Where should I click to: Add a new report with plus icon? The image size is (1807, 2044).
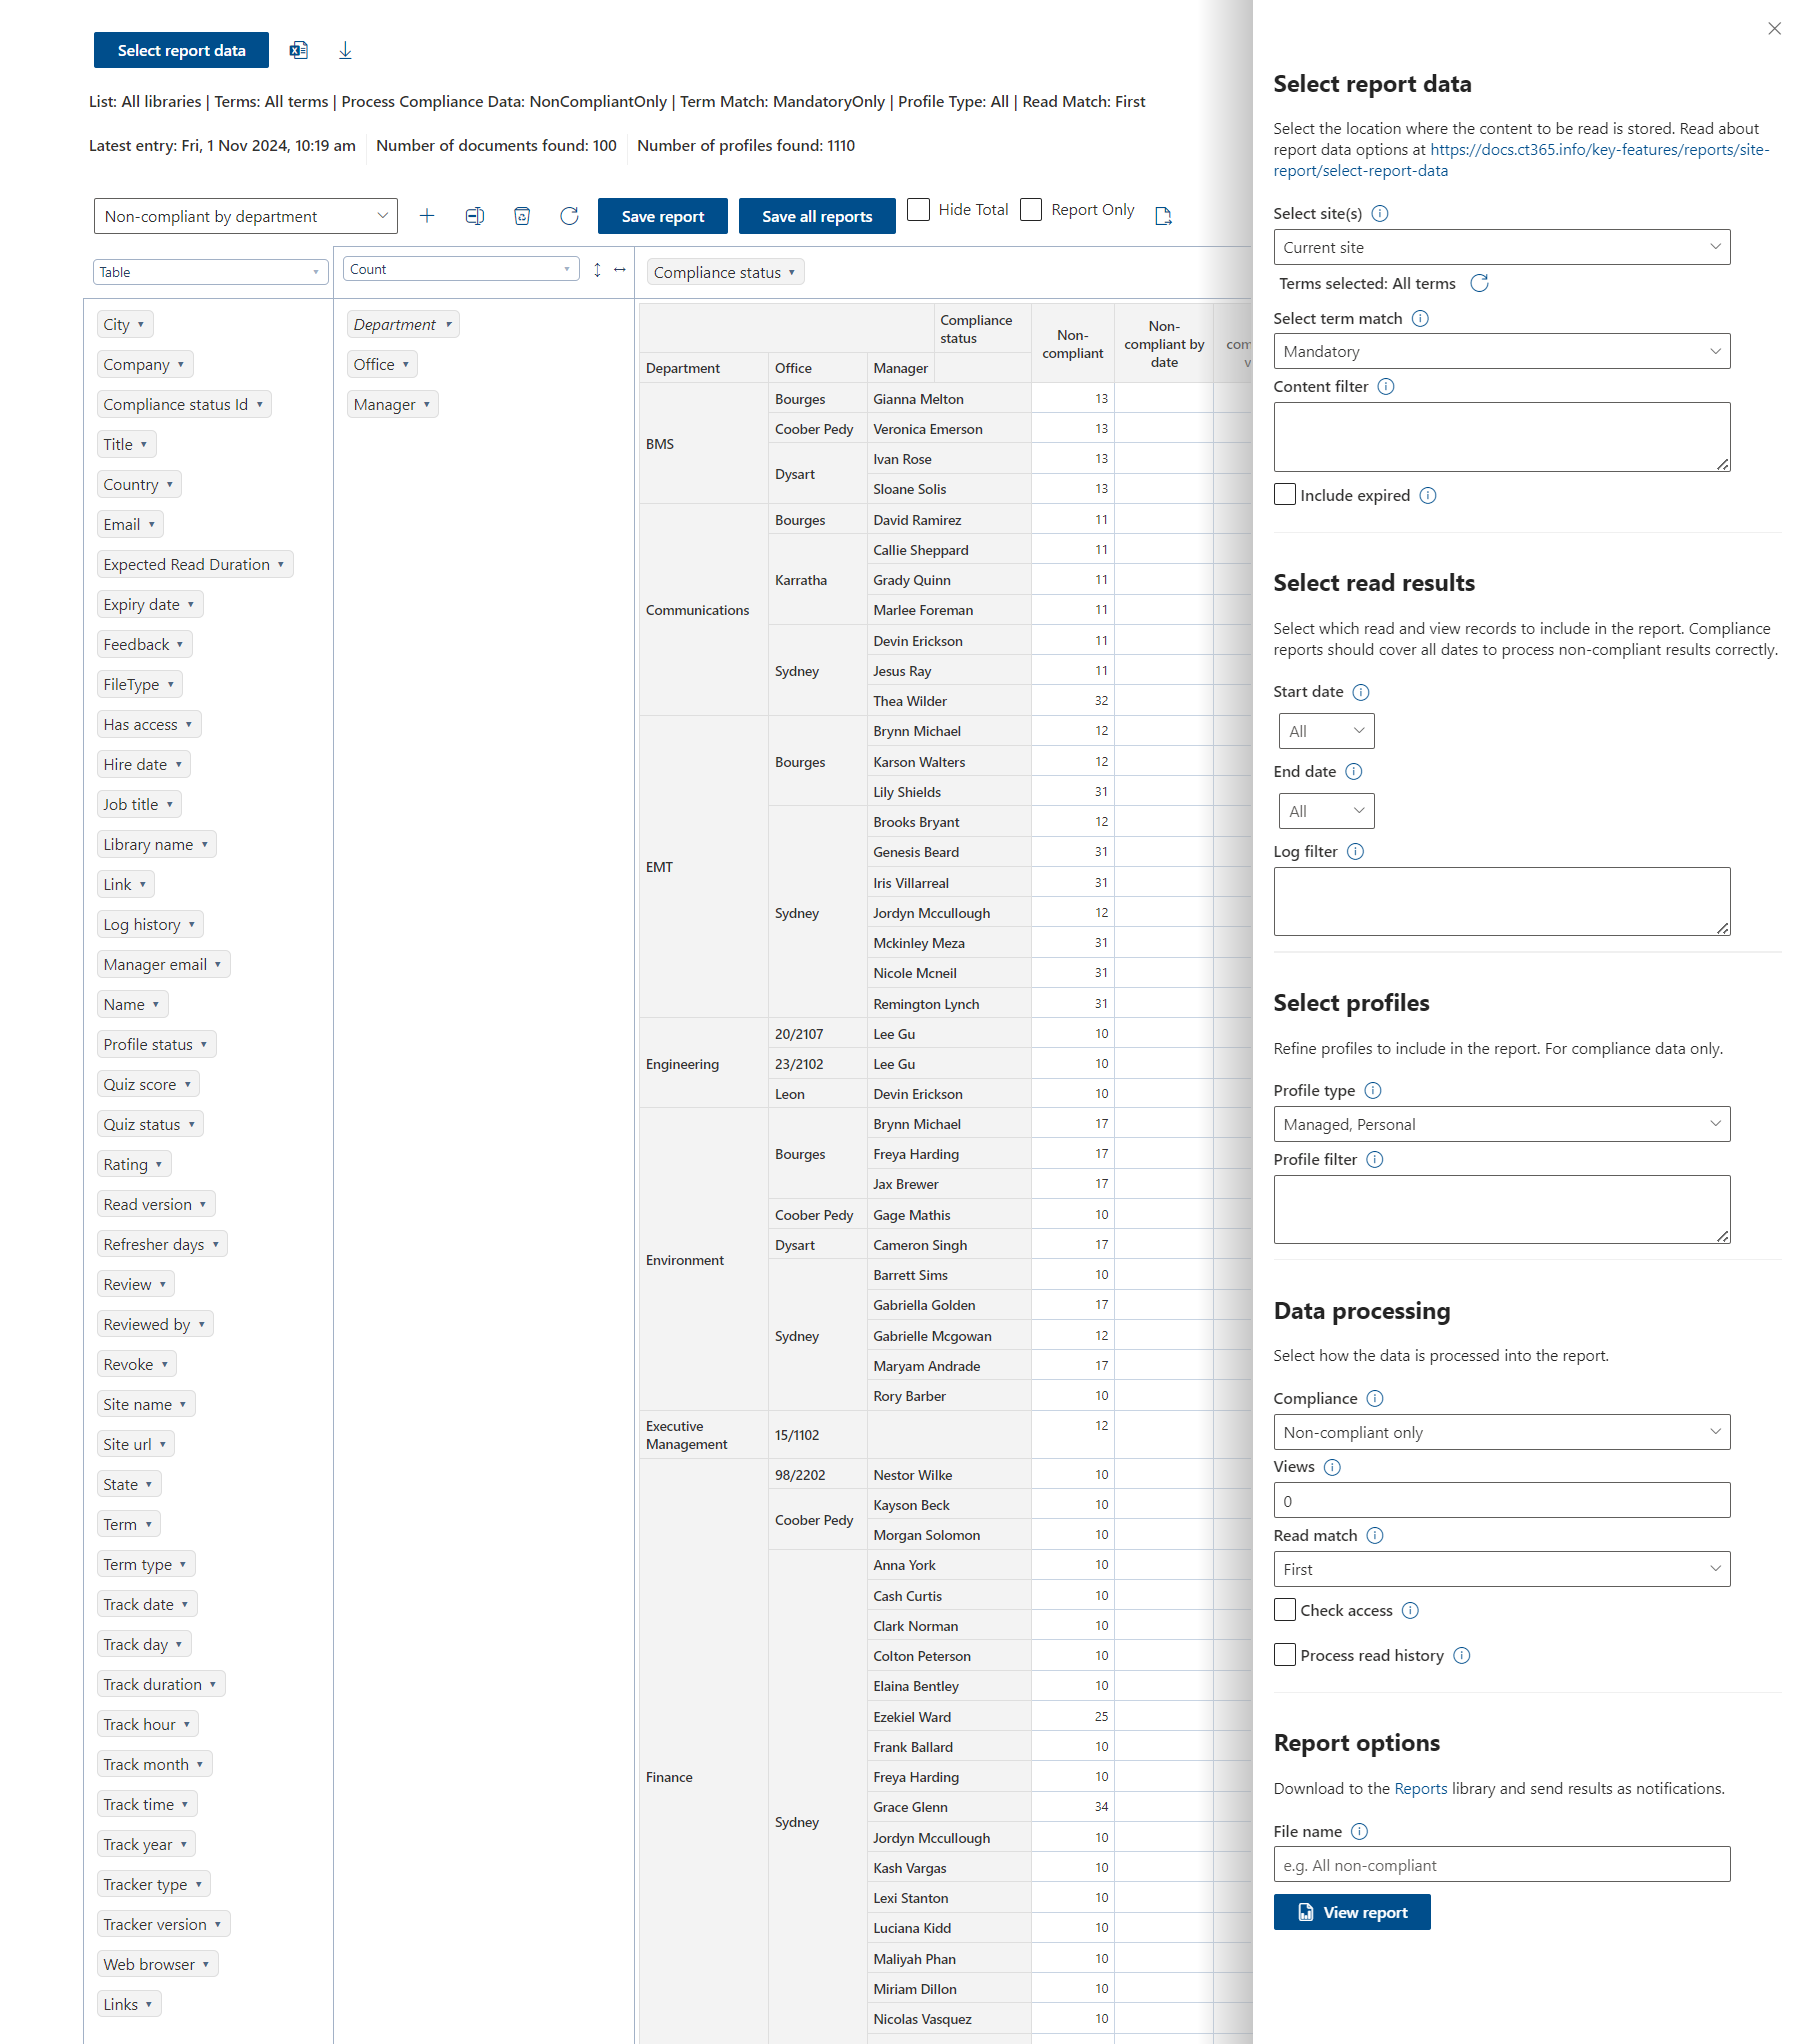(427, 216)
